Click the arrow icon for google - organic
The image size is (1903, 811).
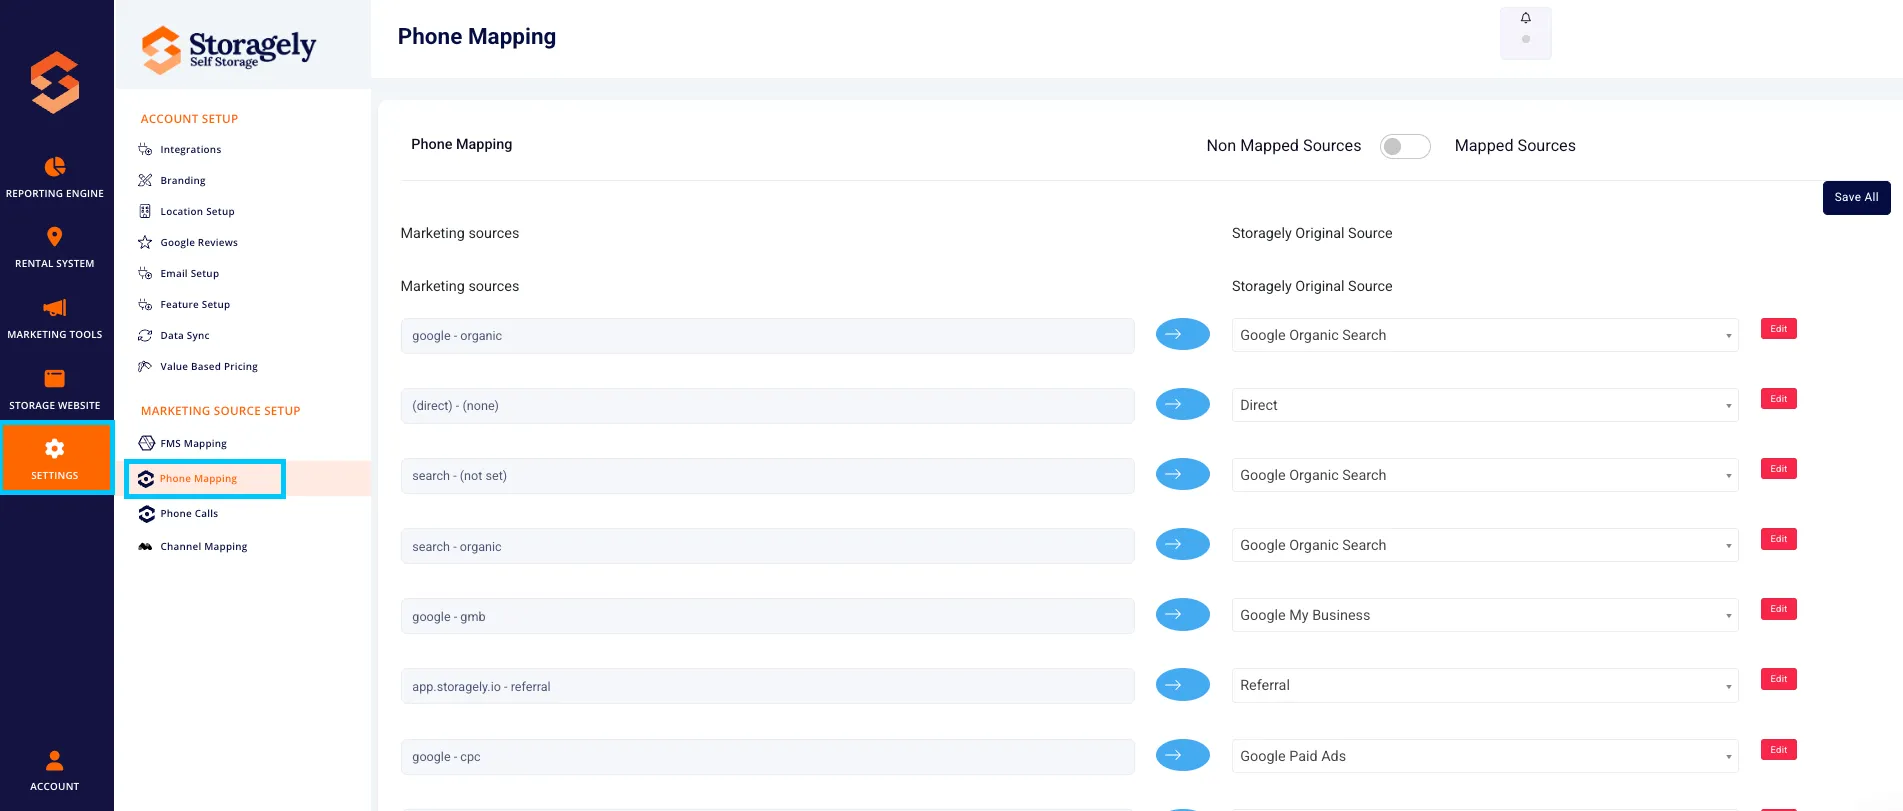click(x=1183, y=334)
